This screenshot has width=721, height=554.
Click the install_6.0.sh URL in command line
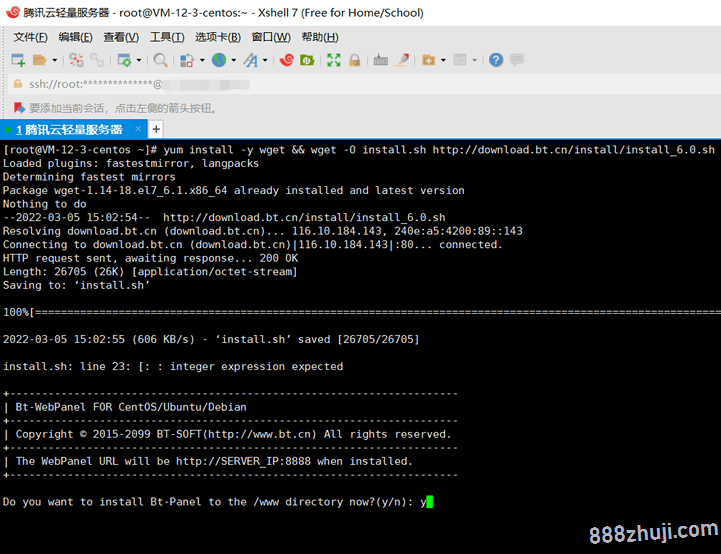573,150
